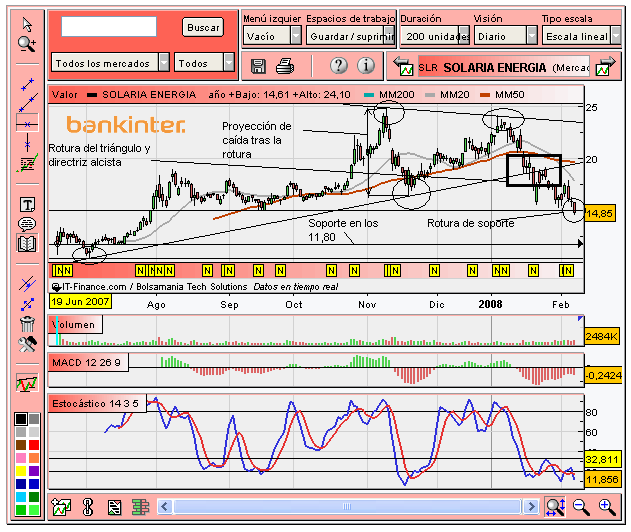Image resolution: width=631 pixels, height=532 pixels.
Task: Select the extended trend line tool
Action: click(x=28, y=102)
